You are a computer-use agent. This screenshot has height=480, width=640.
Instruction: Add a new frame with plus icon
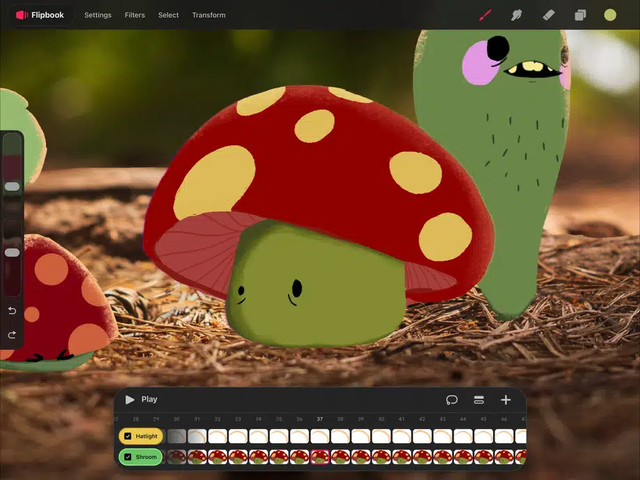(506, 400)
